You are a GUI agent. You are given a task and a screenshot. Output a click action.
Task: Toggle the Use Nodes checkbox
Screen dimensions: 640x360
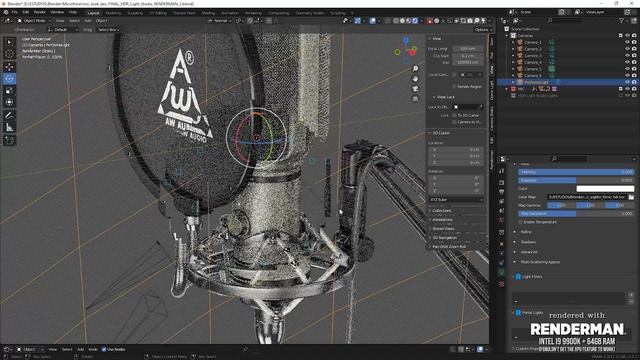(104, 349)
